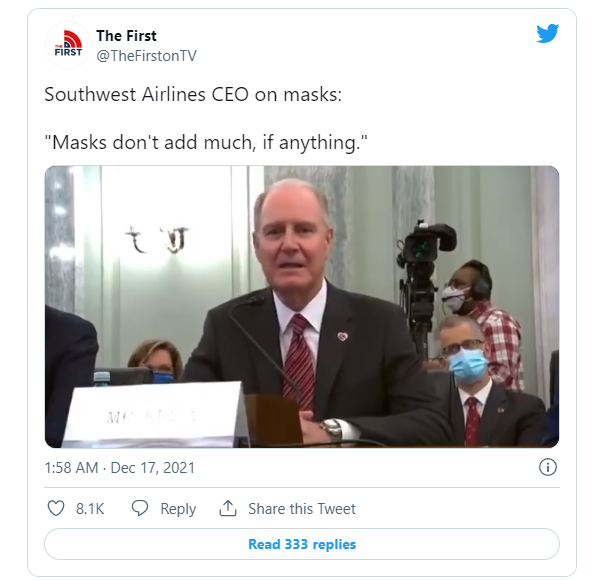Click the share arrow icon
604x580 pixels.
(227, 509)
